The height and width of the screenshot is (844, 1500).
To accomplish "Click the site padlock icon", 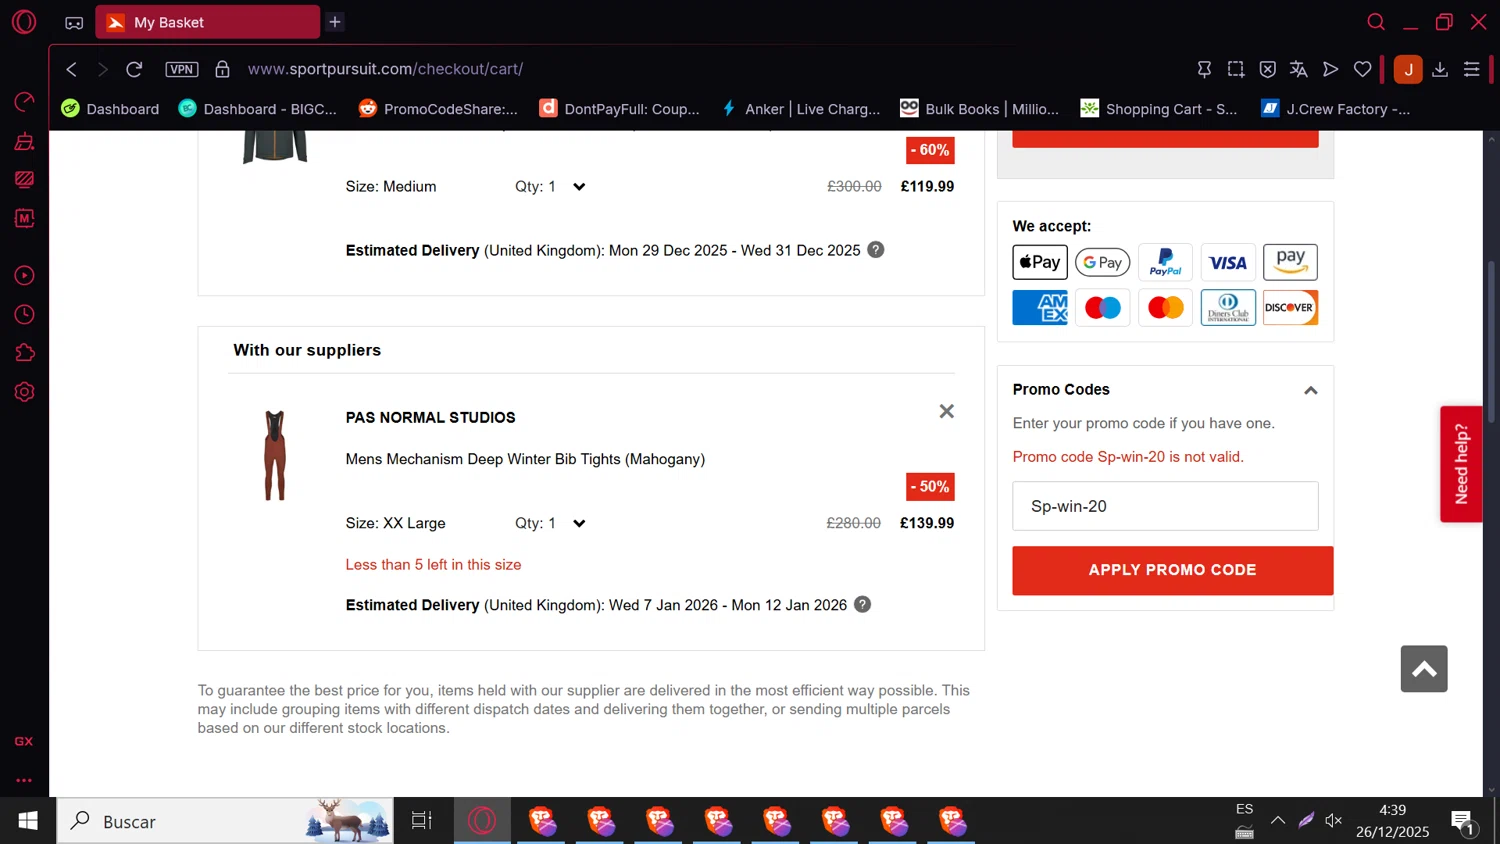I will pos(222,69).
